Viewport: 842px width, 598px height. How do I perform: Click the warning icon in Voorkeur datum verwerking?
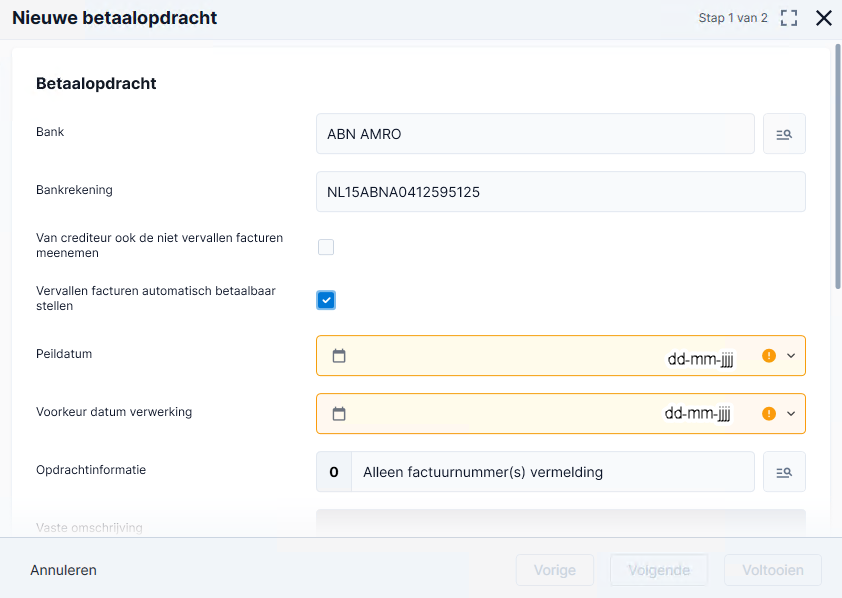coord(769,413)
